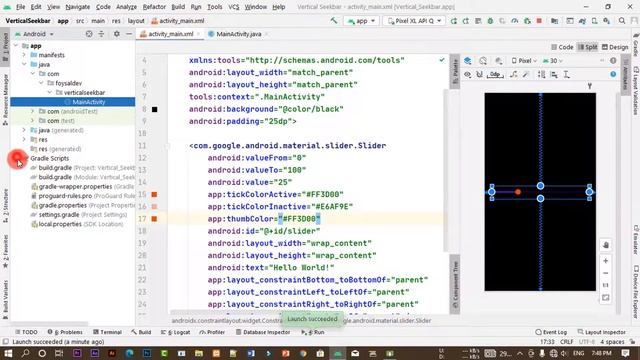Select MainActivity in project tree
The width and height of the screenshot is (640, 360).
[88, 102]
